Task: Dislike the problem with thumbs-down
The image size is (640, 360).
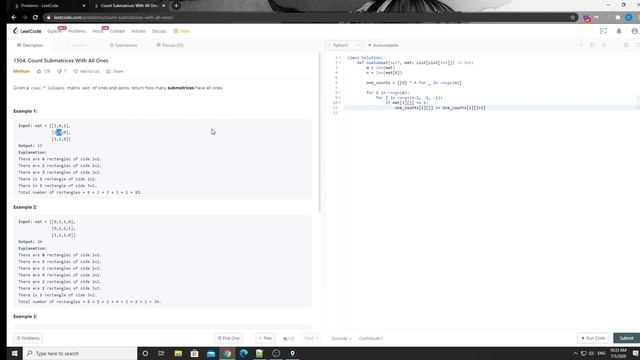Action: 62,71
